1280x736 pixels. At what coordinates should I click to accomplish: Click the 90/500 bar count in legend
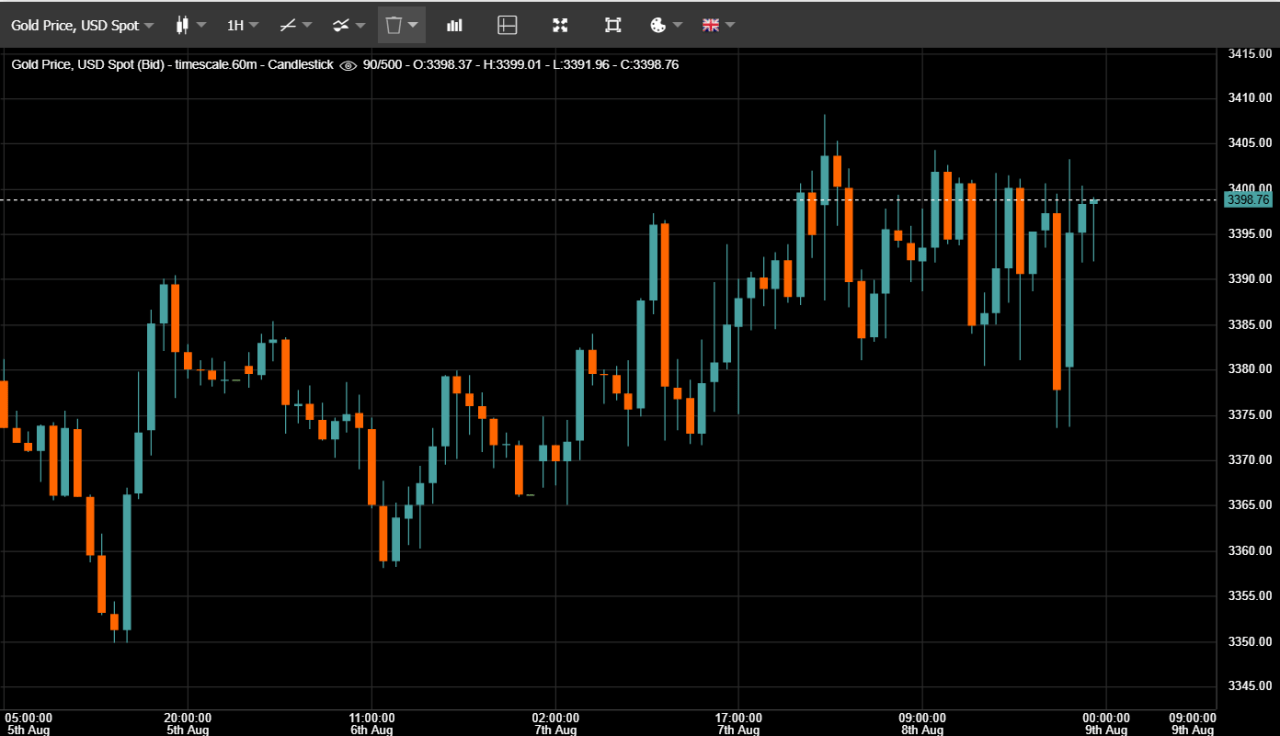click(383, 65)
